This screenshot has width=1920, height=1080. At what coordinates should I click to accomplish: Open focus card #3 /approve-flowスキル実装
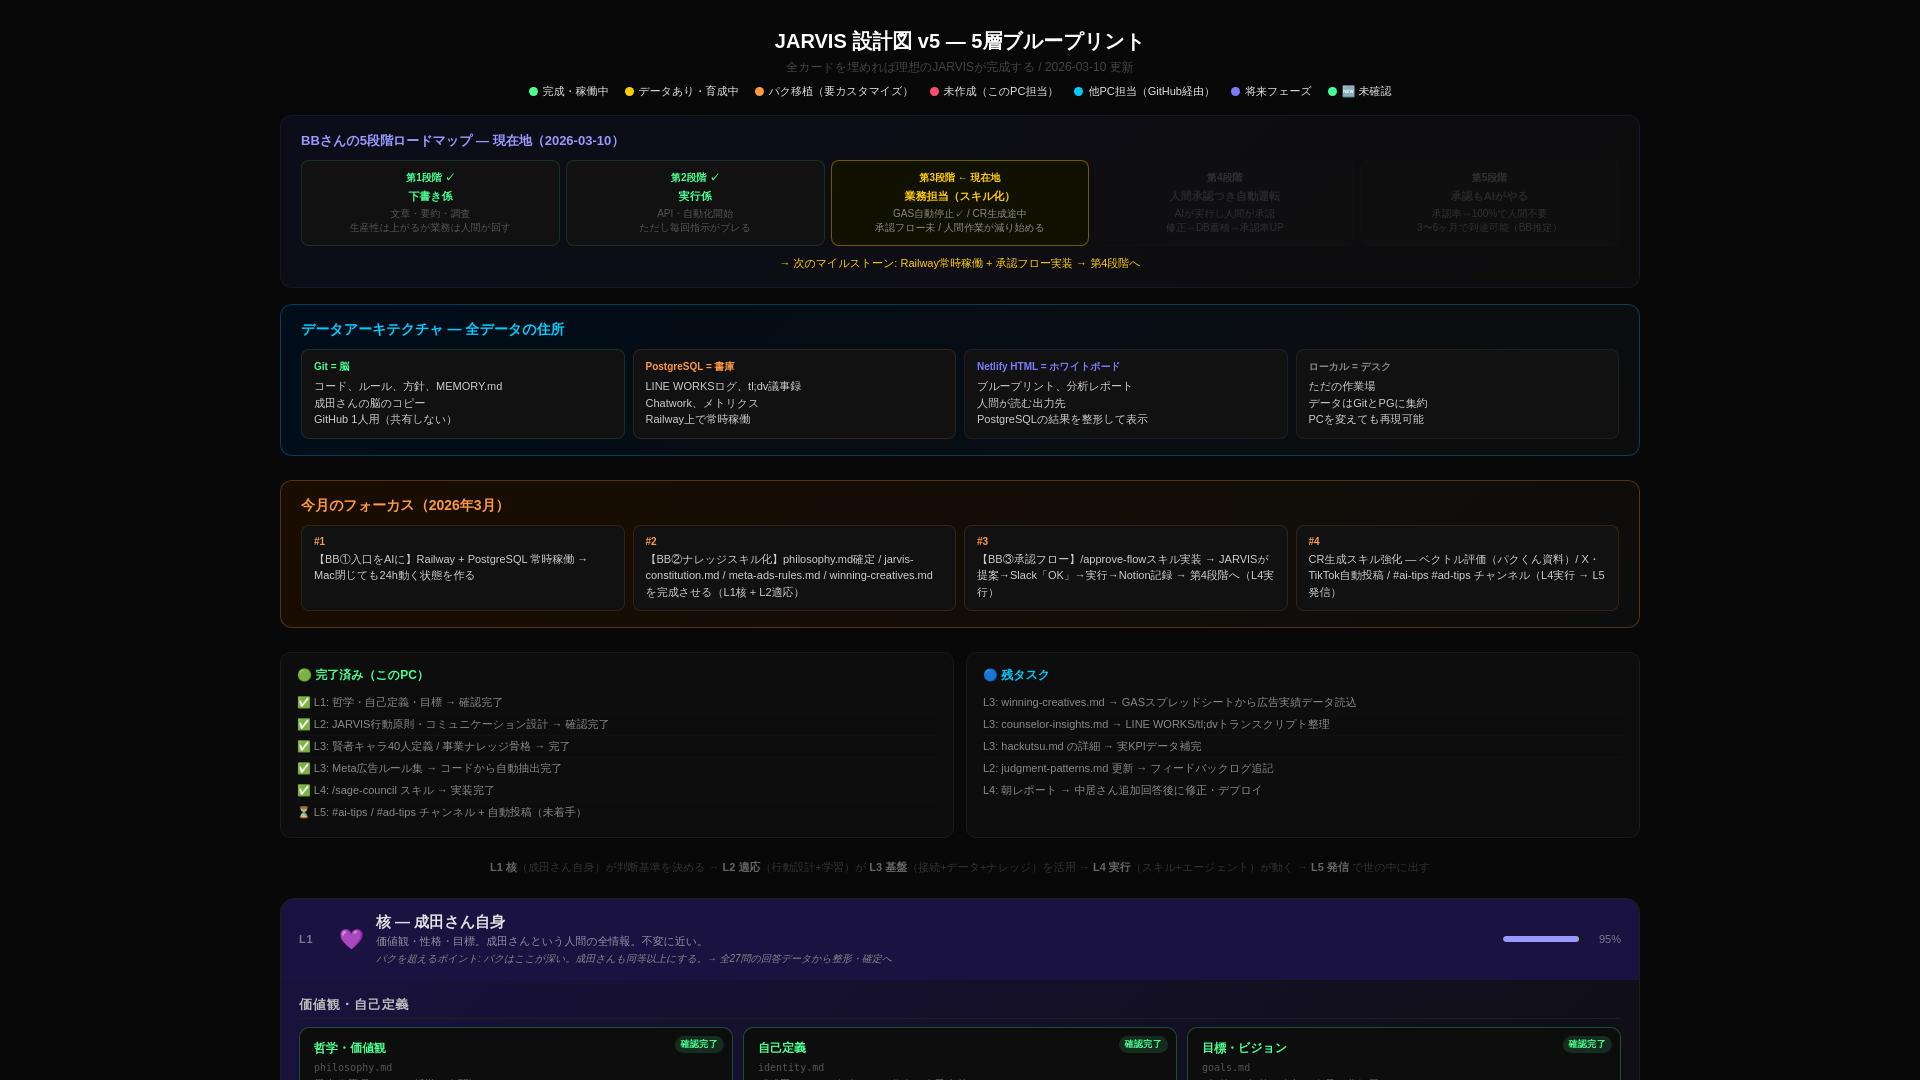(1126, 568)
